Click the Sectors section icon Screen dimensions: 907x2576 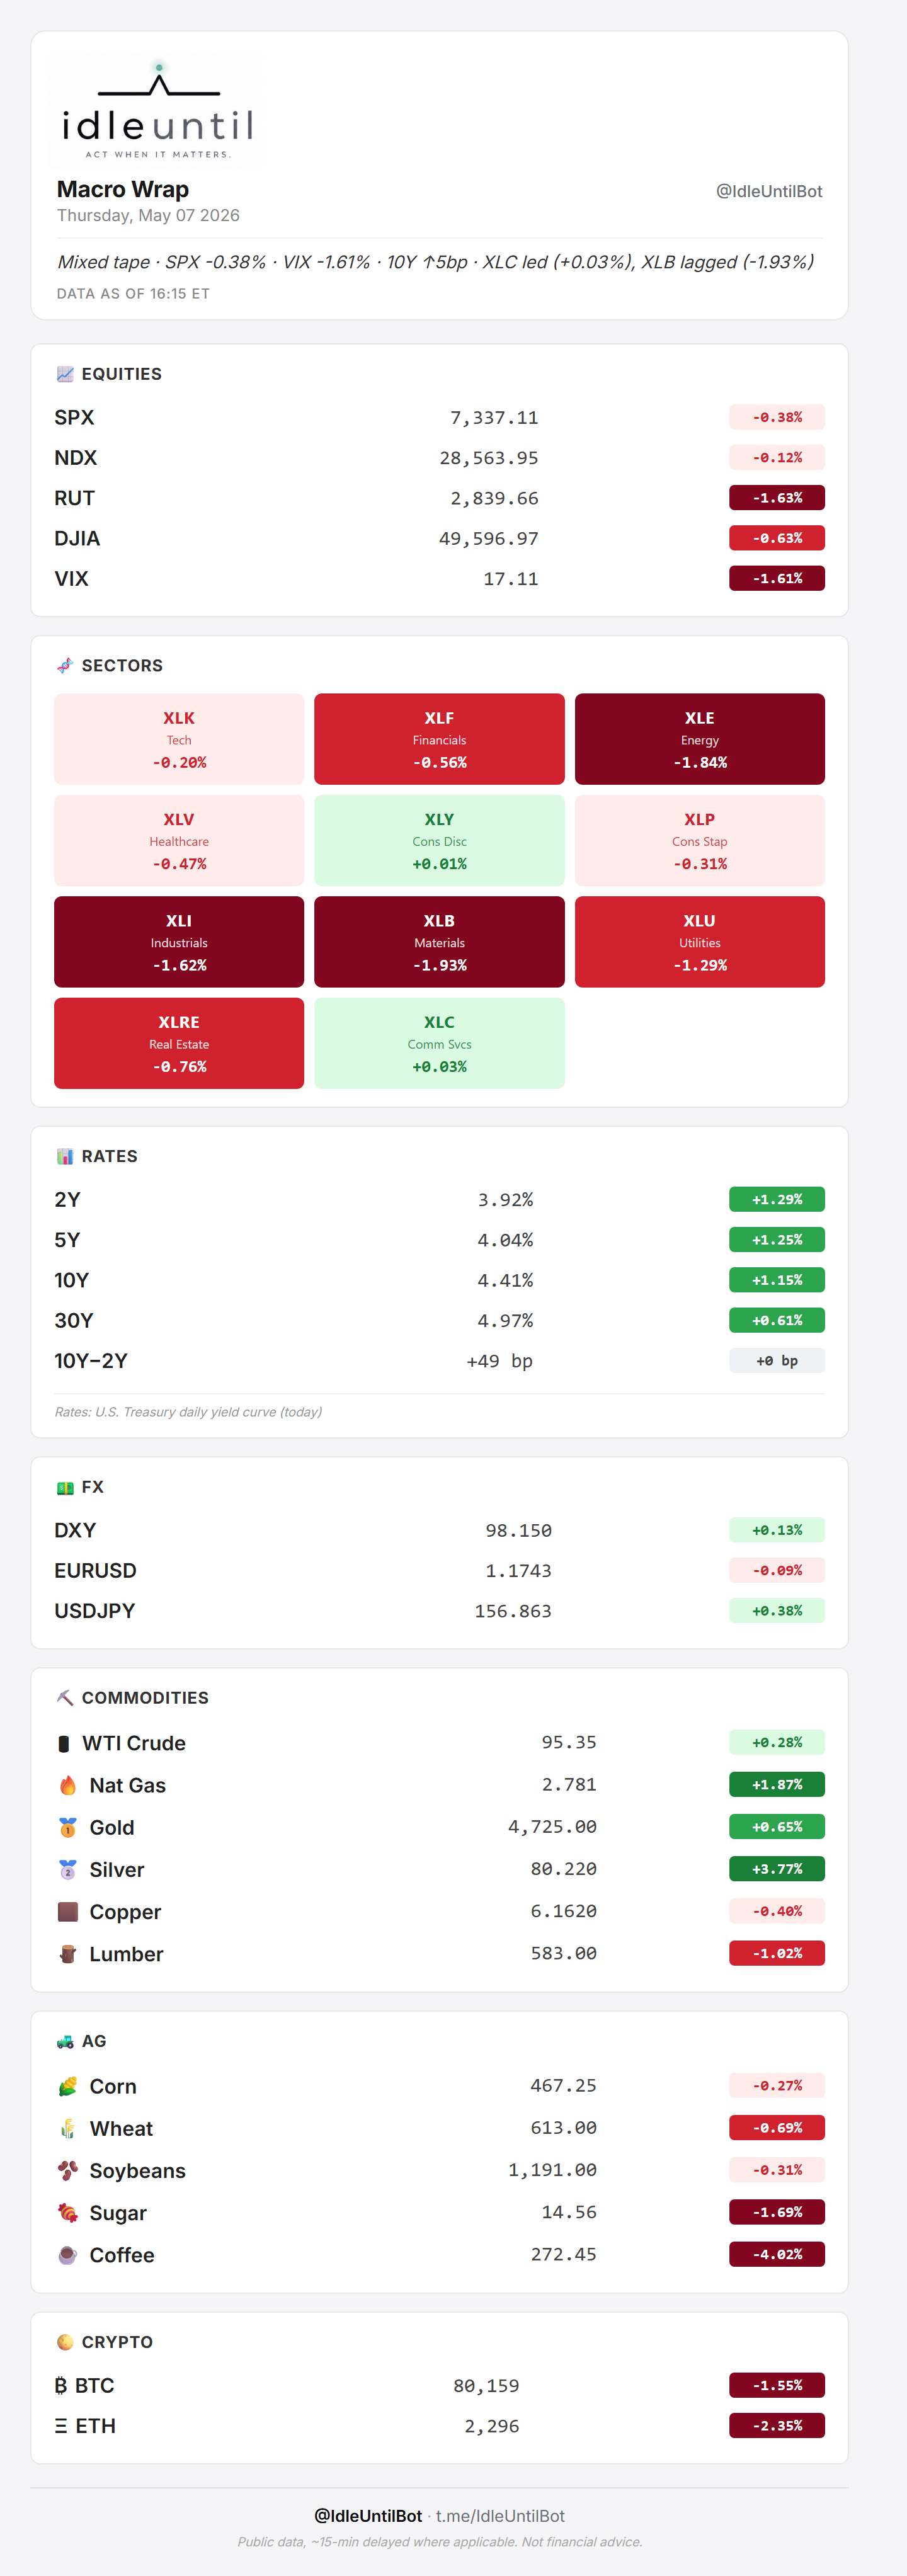[x=65, y=666]
